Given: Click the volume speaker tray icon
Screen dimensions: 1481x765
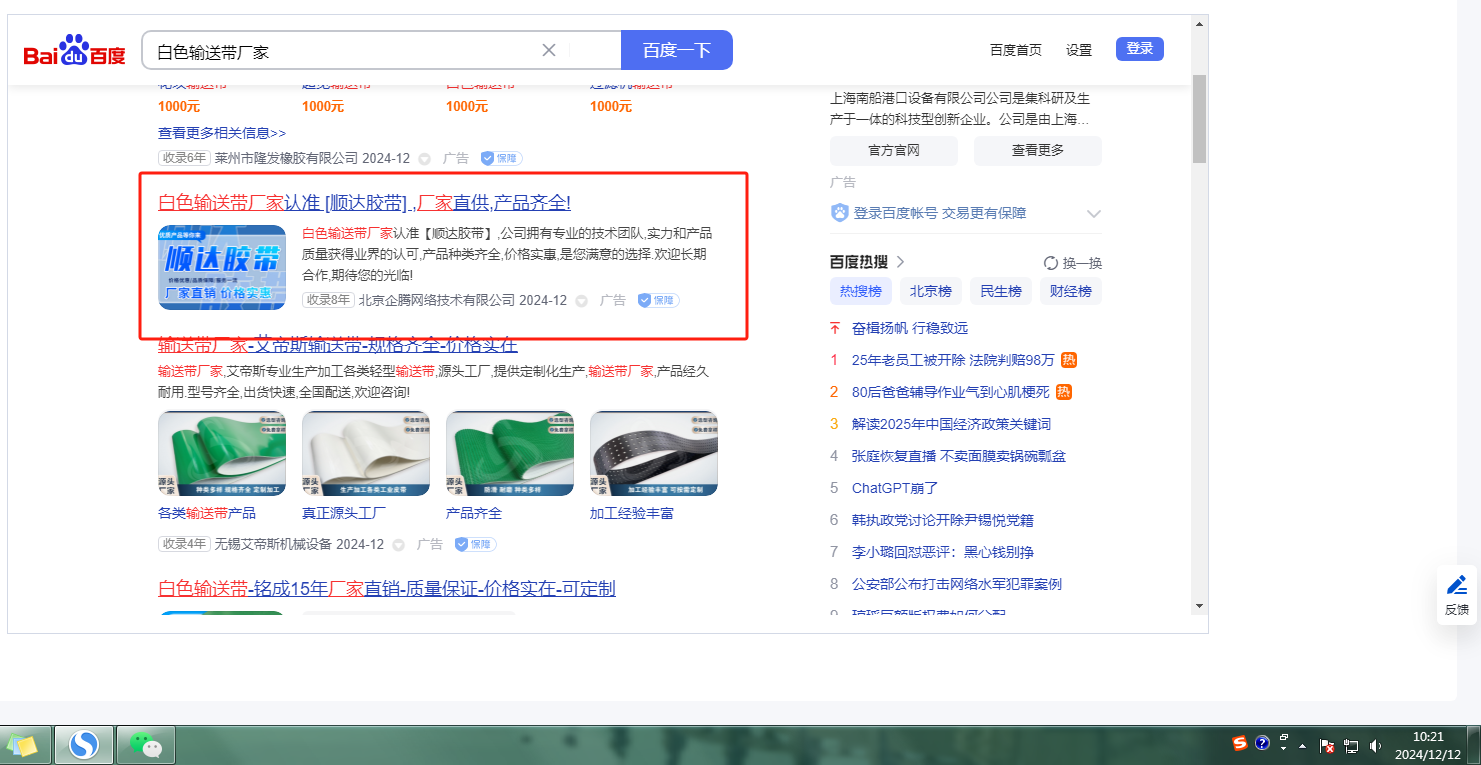Looking at the screenshot, I should (x=1375, y=746).
